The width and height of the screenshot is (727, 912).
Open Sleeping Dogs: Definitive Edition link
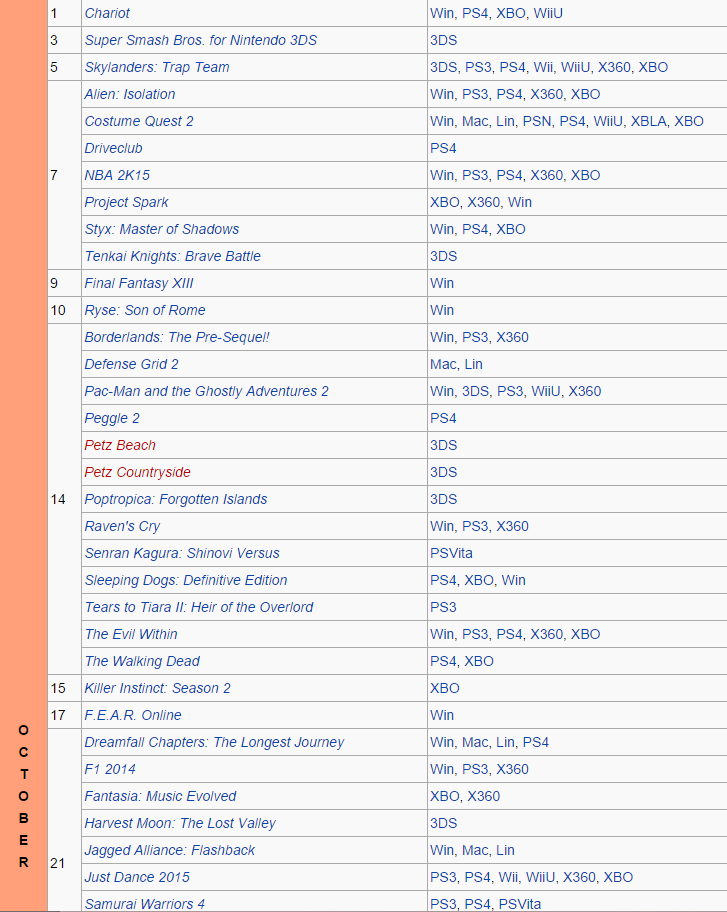pos(185,580)
